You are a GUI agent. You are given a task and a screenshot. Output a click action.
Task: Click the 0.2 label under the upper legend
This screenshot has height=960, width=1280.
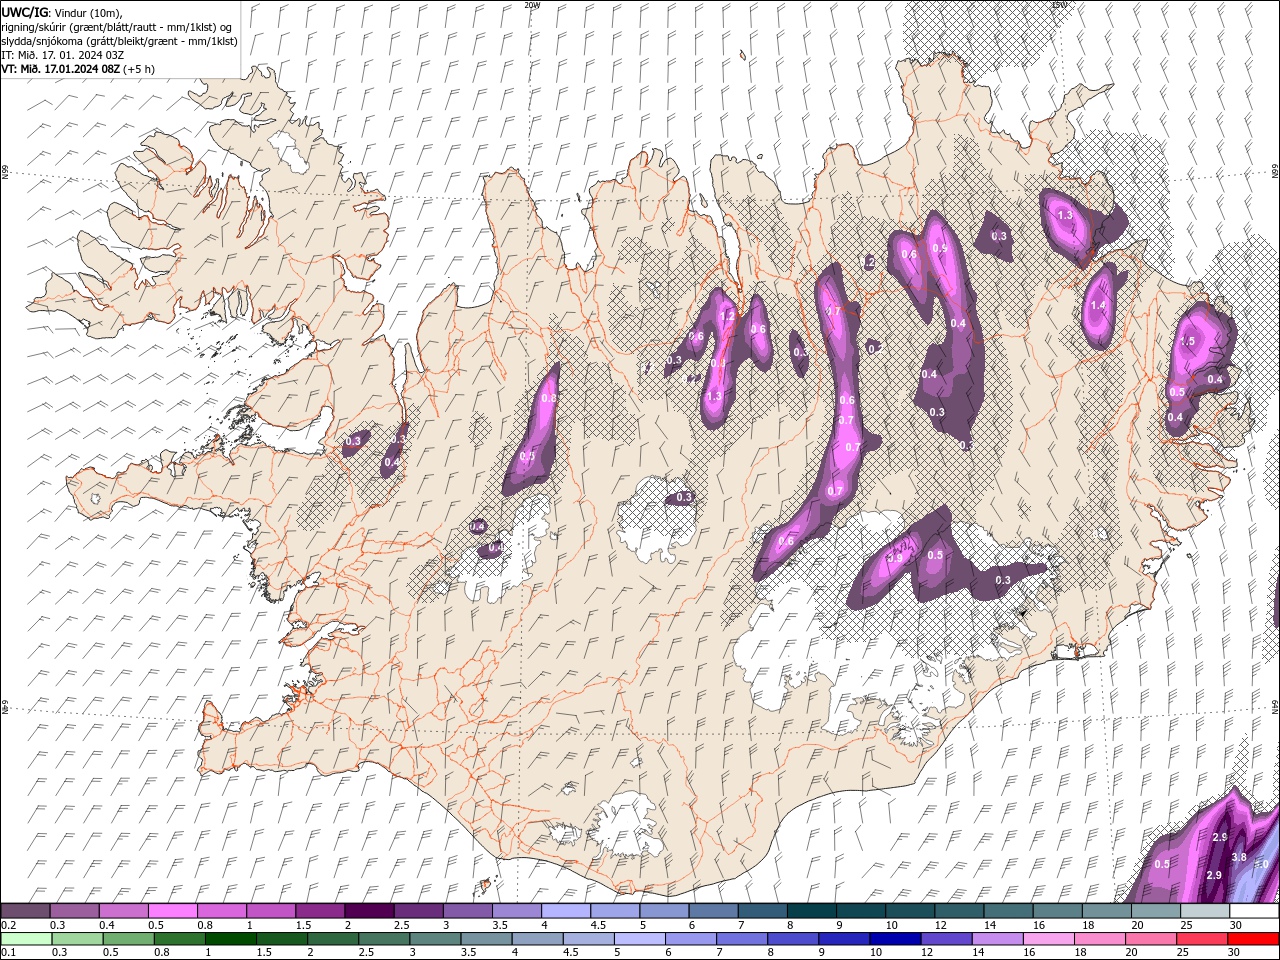(x=8, y=925)
